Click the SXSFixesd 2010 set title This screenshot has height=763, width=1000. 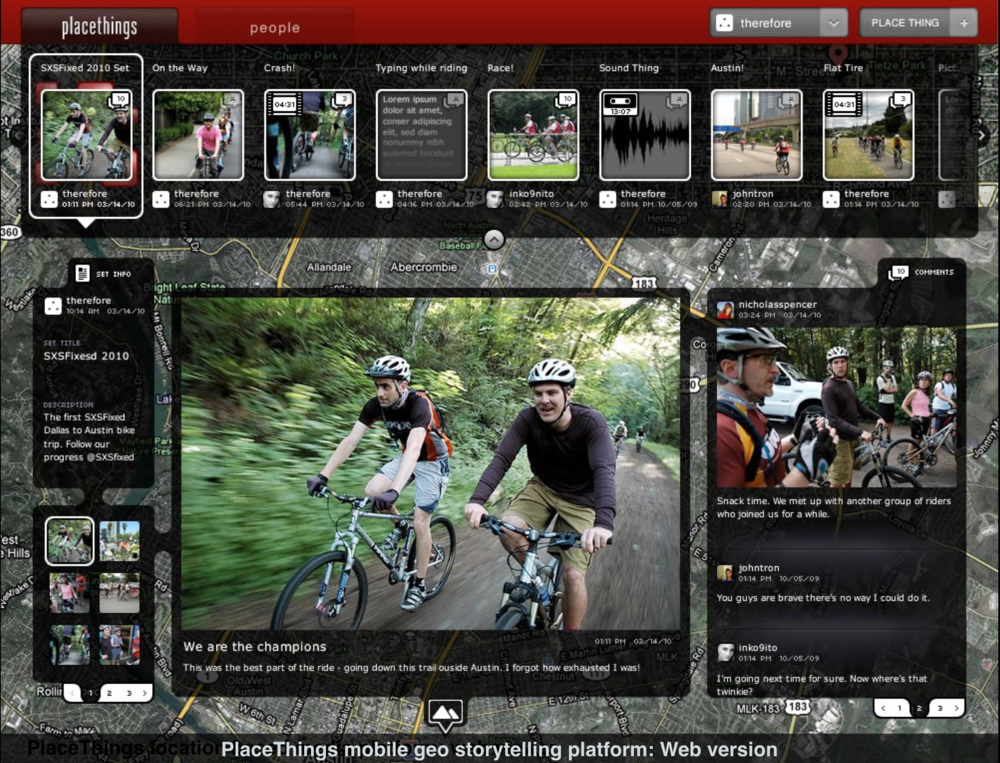pyautogui.click(x=86, y=356)
